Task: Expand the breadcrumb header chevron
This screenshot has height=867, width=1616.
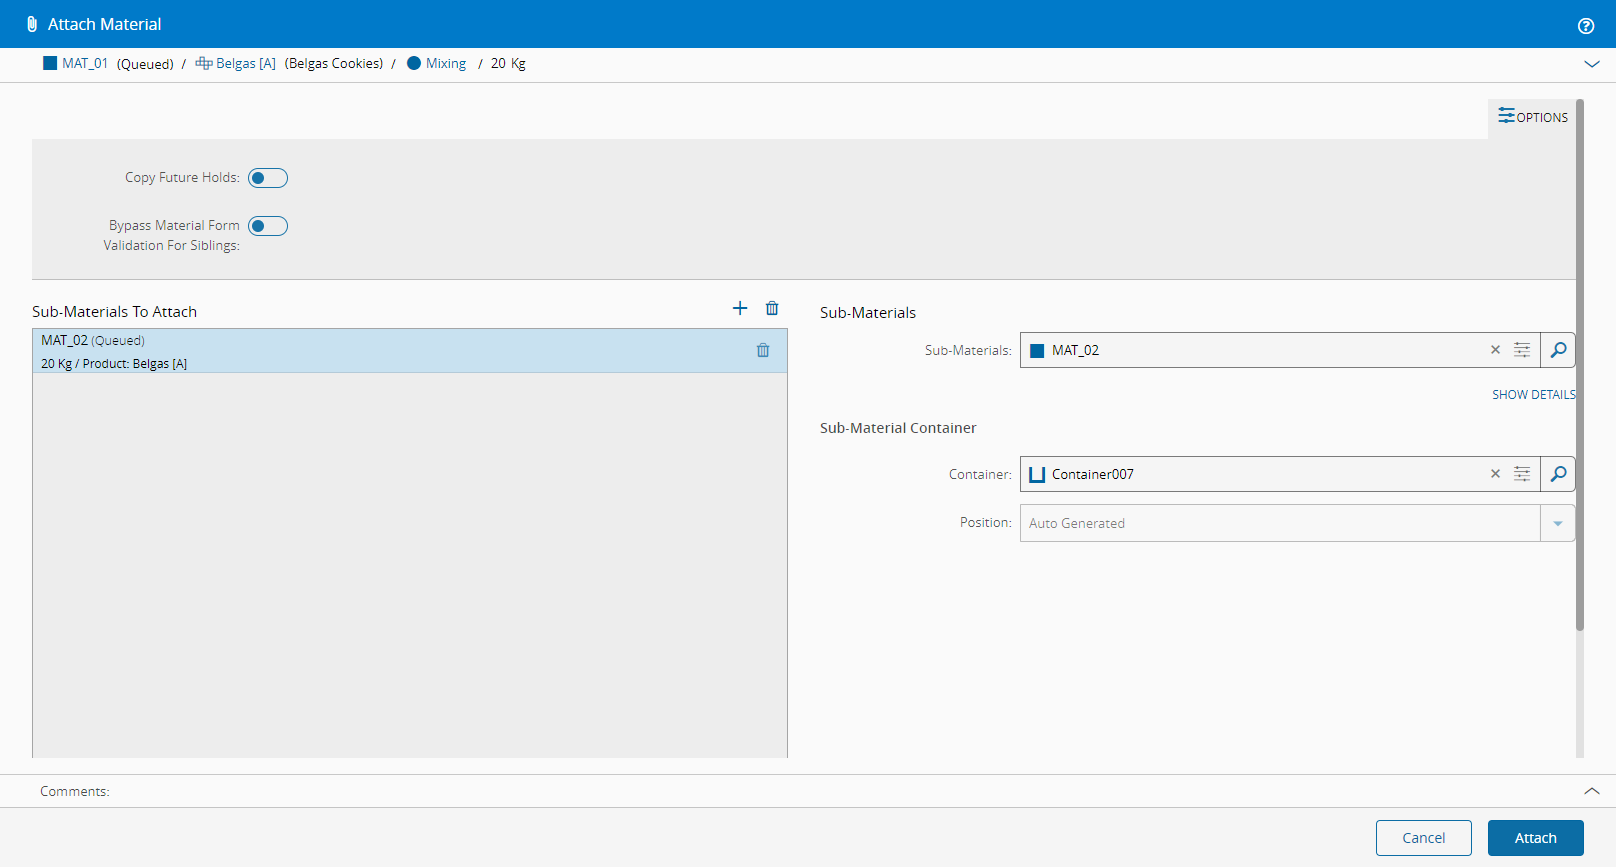Action: 1592,64
